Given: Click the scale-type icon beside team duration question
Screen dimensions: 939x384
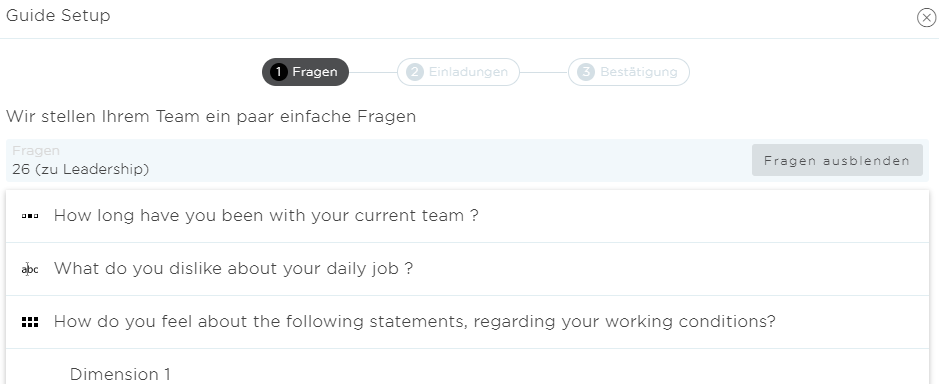Looking at the screenshot, I should point(30,216).
